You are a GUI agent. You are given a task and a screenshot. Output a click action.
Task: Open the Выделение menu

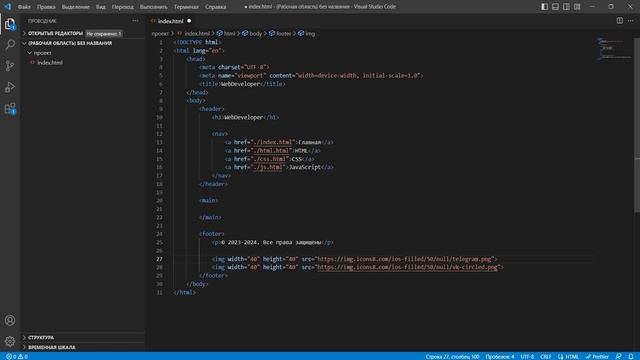point(76,7)
